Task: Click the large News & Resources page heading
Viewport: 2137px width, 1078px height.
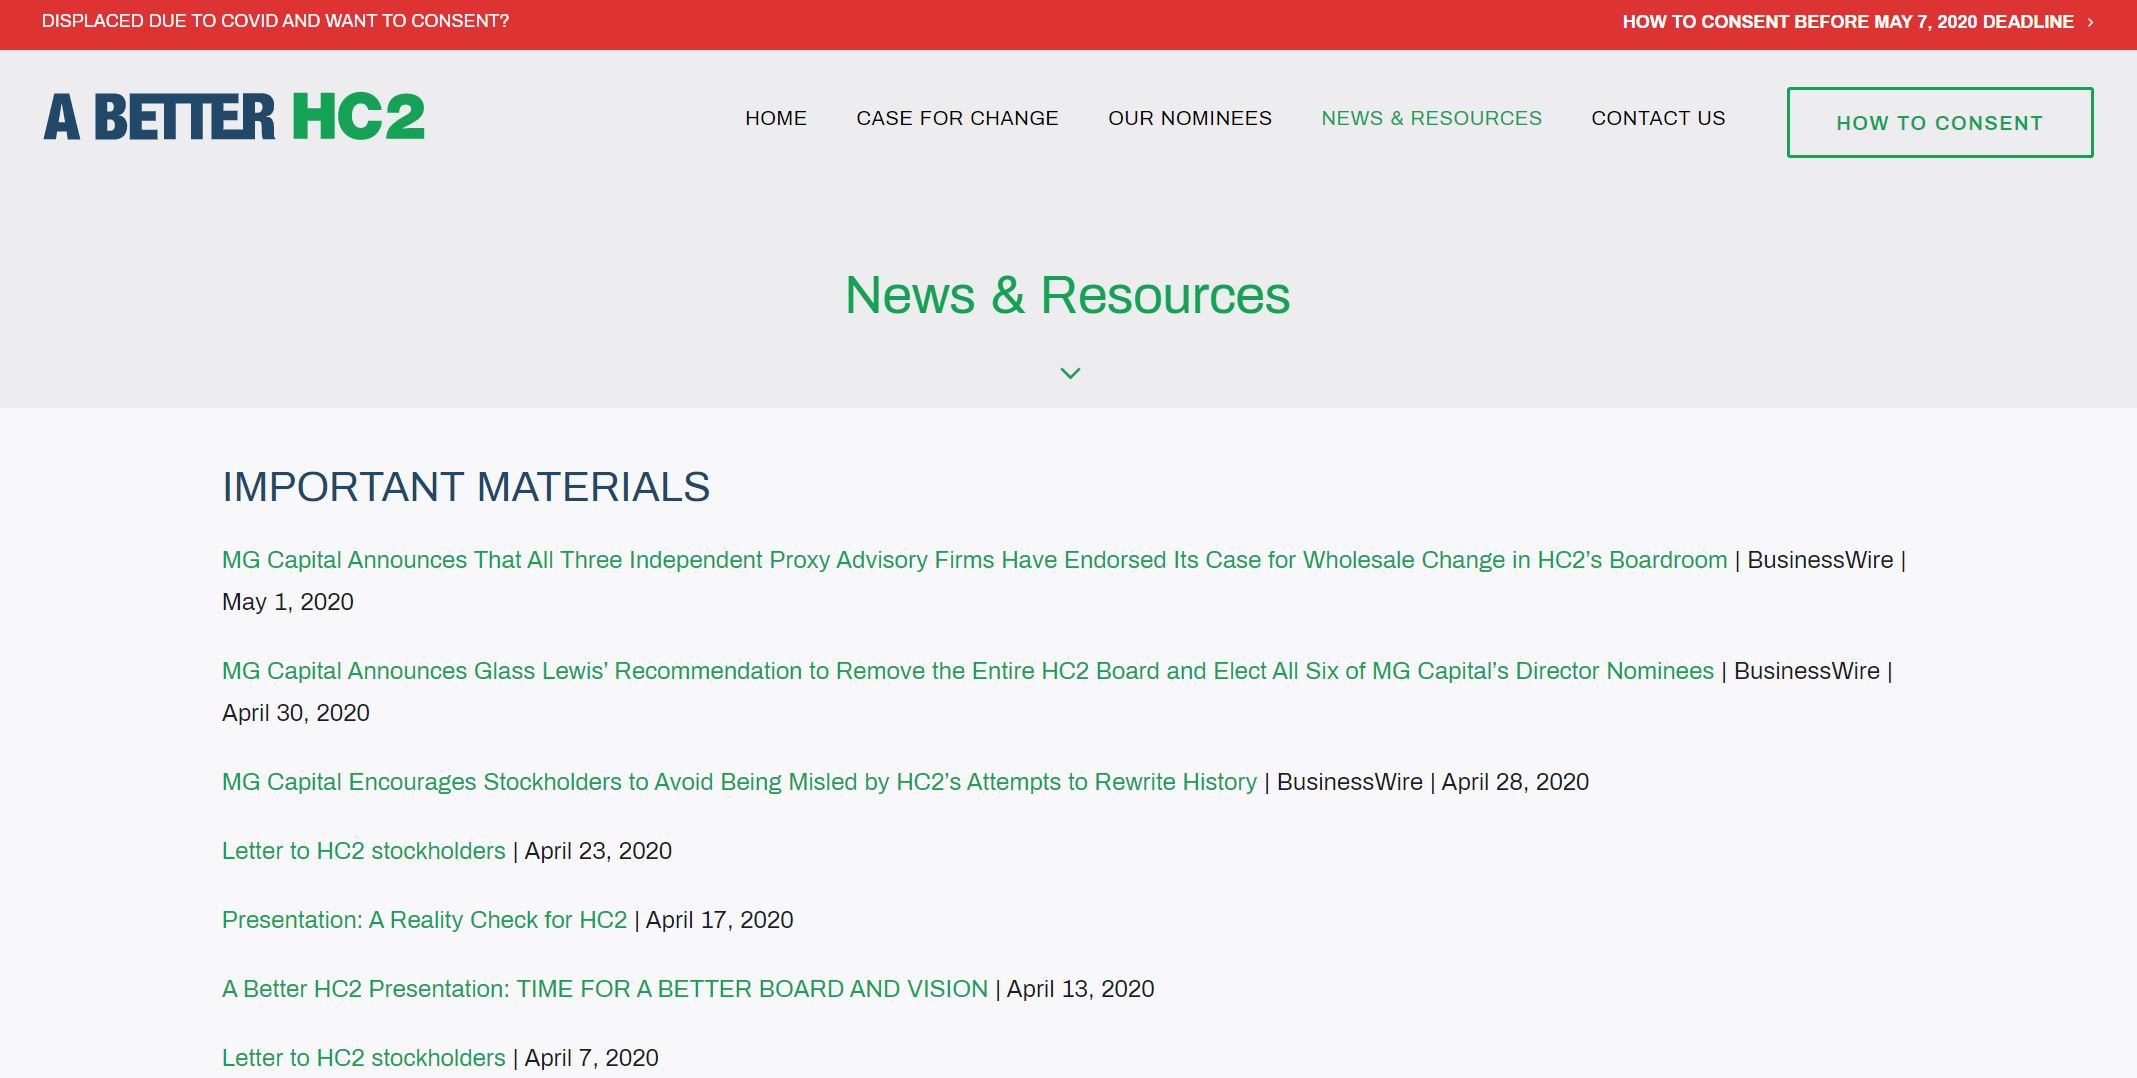Action: coord(1067,295)
